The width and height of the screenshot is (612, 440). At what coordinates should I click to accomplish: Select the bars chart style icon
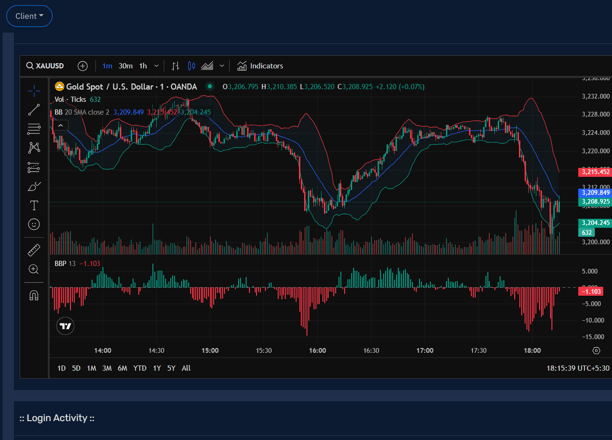tap(175, 66)
